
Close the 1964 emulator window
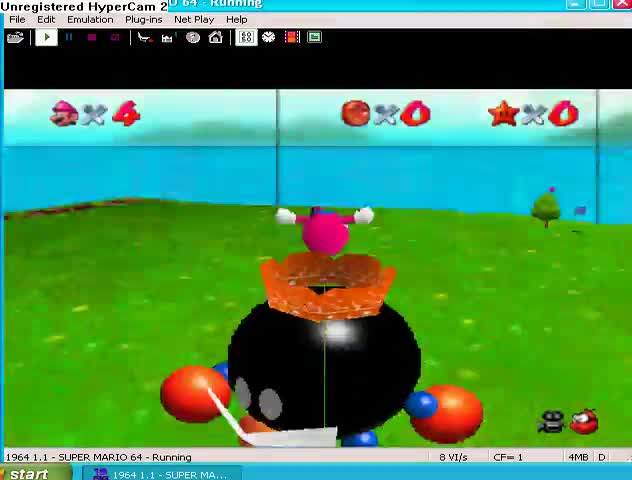tap(622, 4)
